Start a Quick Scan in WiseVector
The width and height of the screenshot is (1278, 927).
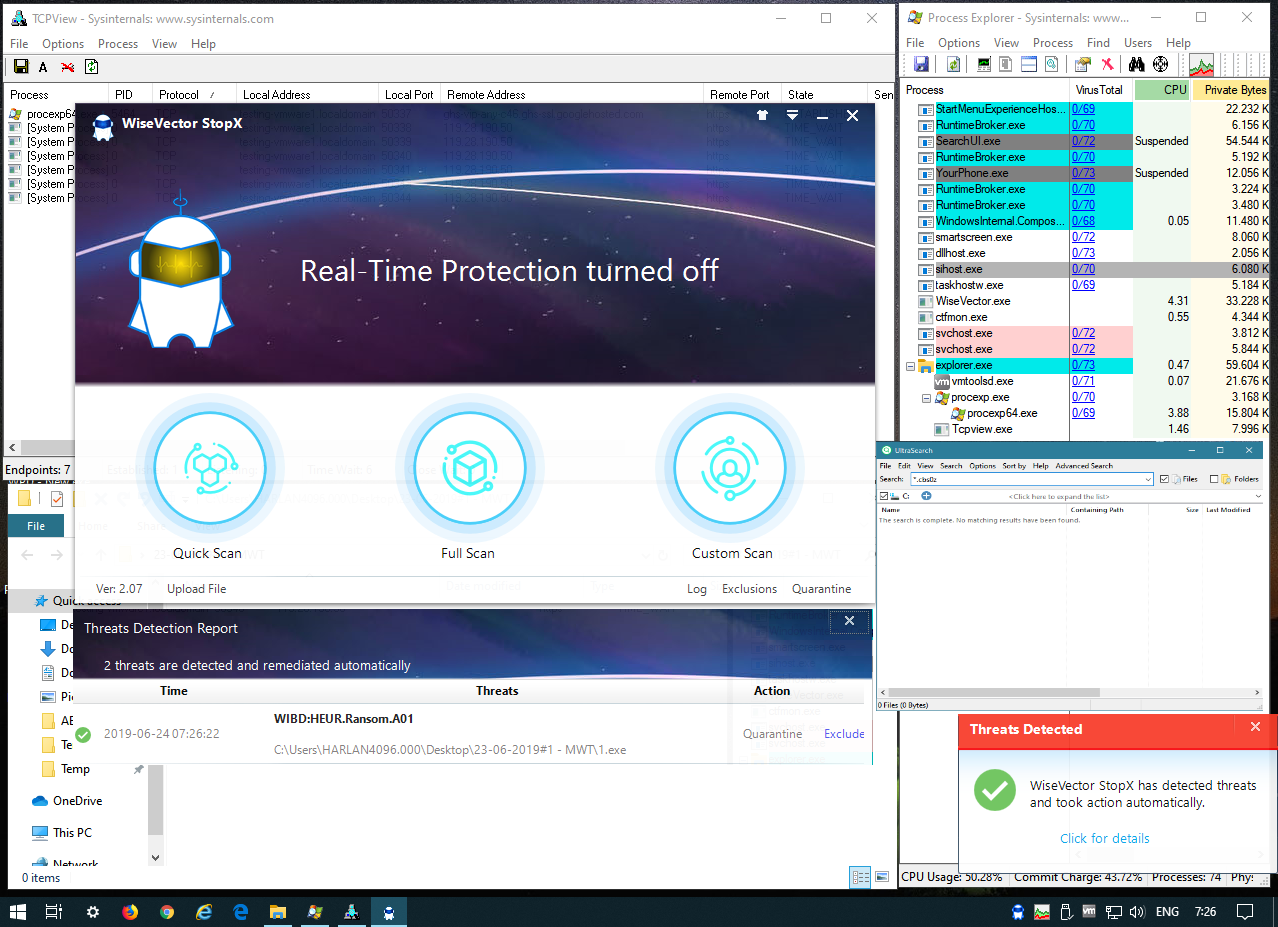209,467
